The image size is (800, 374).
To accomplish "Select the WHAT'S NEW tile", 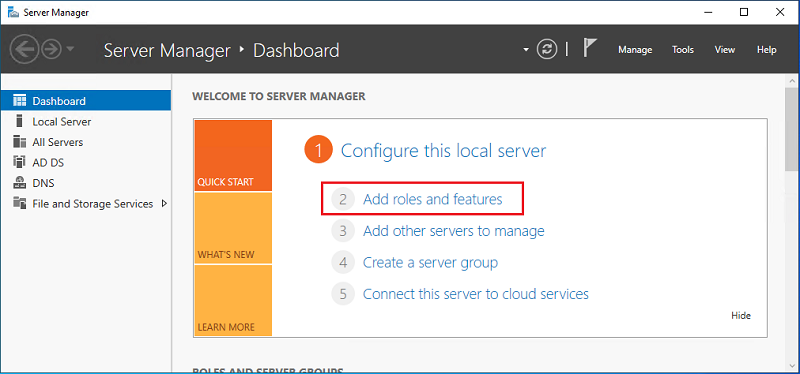I will click(233, 228).
